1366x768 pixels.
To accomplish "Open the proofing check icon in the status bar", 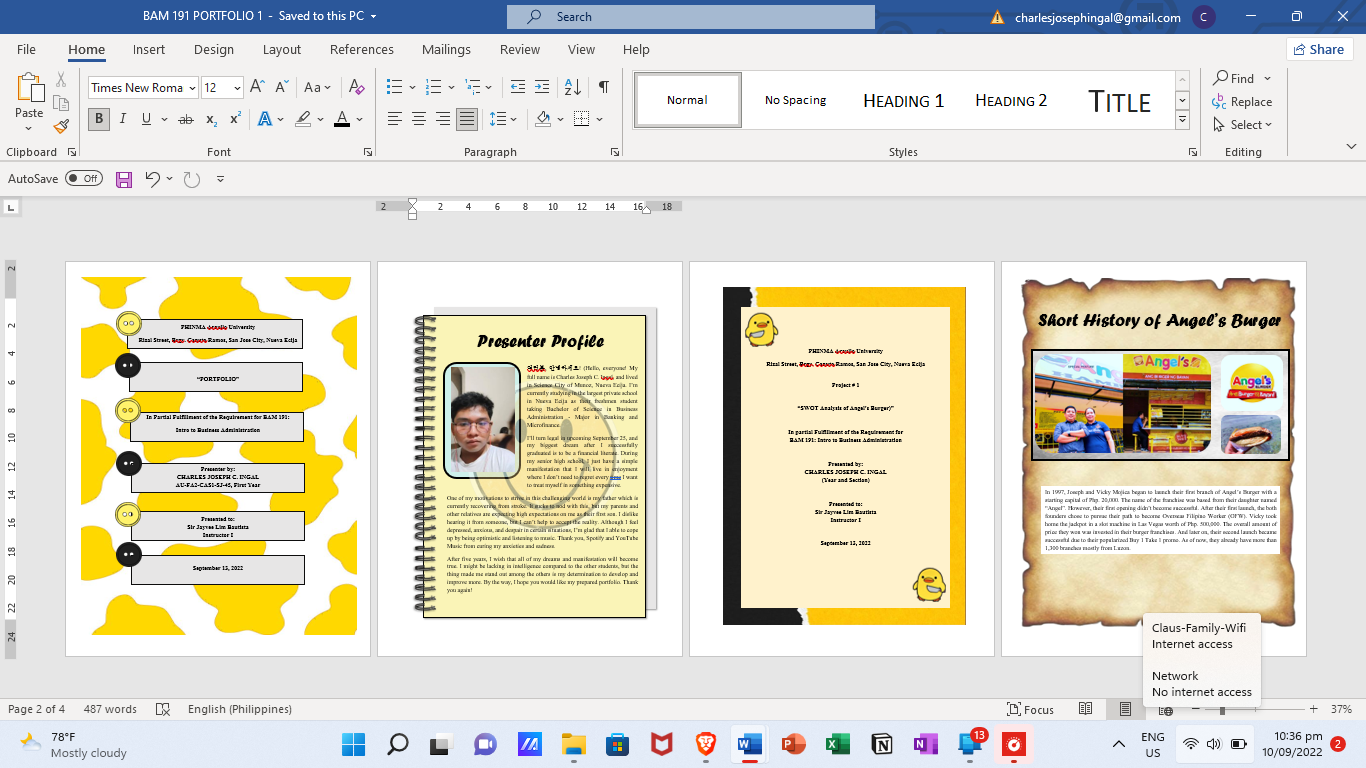I will (x=162, y=709).
